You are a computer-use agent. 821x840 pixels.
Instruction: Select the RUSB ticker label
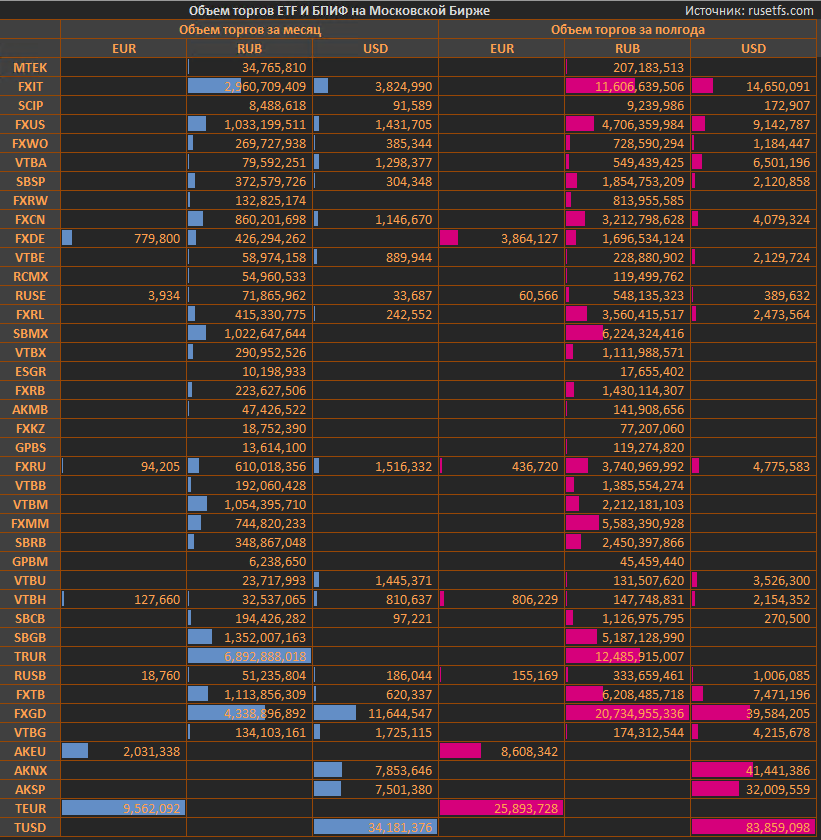tap(30, 676)
